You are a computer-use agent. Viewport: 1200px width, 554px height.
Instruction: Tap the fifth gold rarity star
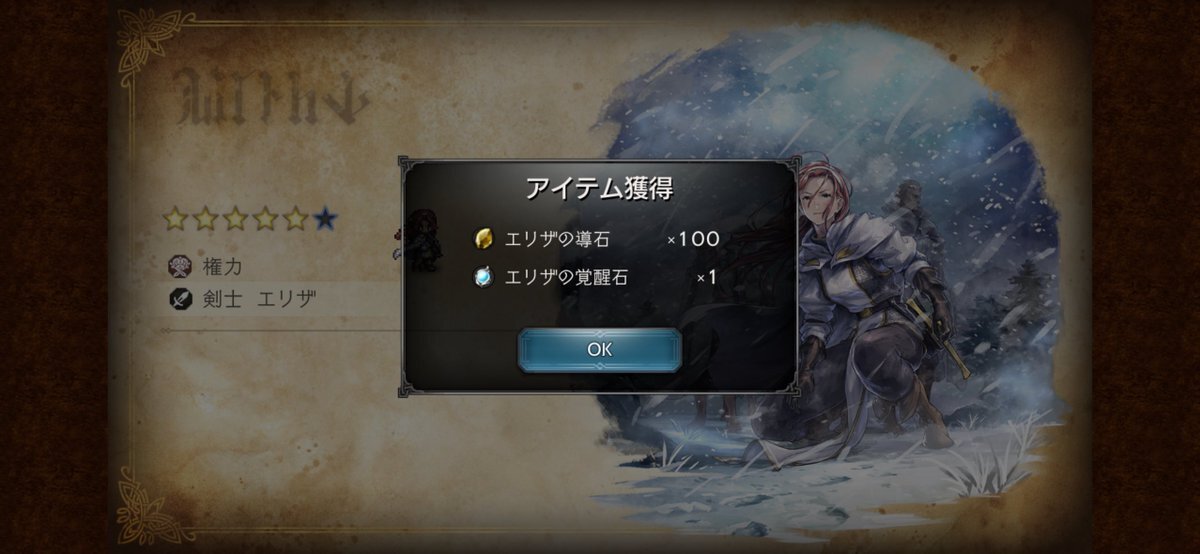pos(295,219)
